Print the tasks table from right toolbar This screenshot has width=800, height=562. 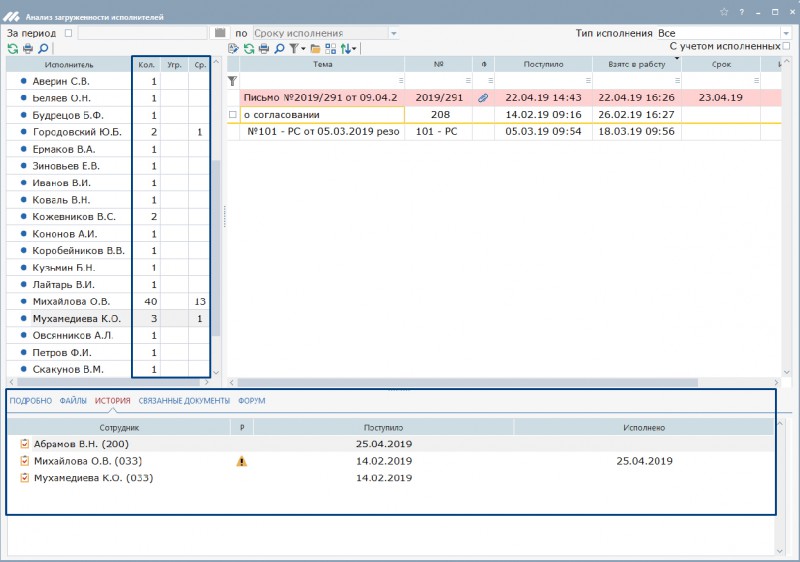click(264, 48)
